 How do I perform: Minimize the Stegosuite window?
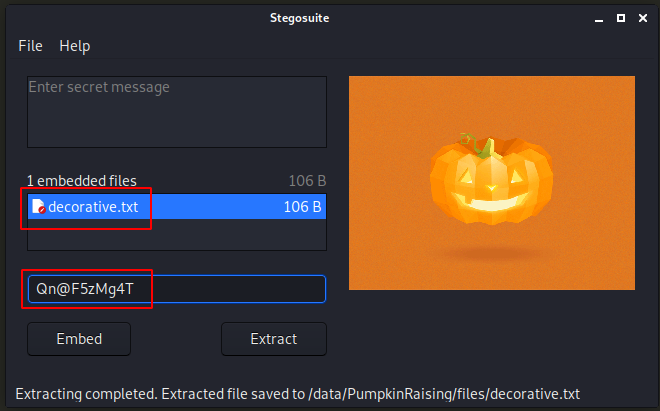point(597,17)
